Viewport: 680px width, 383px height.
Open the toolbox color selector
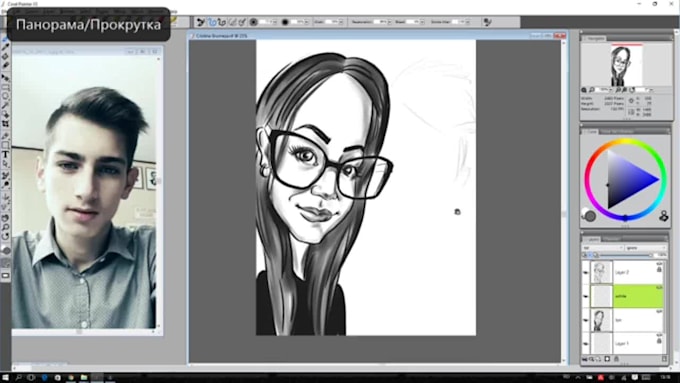pos(6,251)
